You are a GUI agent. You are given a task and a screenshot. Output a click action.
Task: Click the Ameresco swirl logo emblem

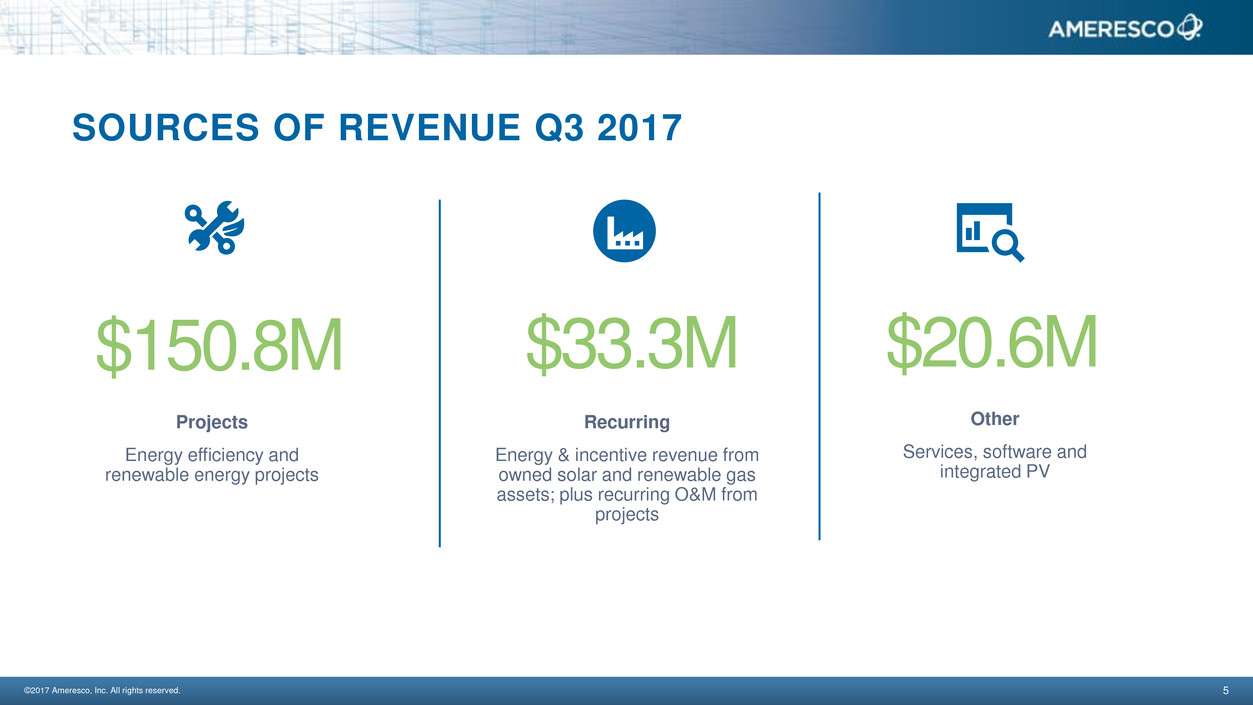pos(1189,29)
